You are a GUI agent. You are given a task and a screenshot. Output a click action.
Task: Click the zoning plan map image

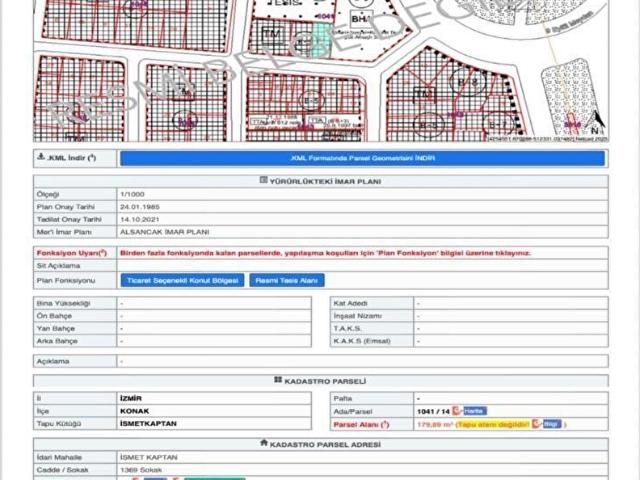[321, 71]
